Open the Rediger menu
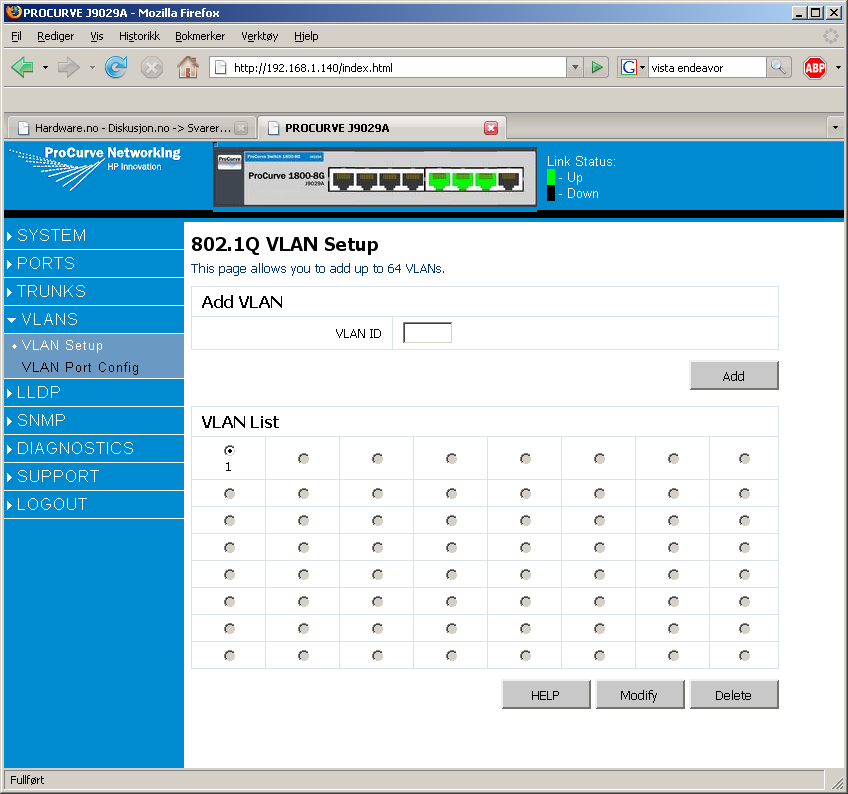The width and height of the screenshot is (848, 794). 55,36
